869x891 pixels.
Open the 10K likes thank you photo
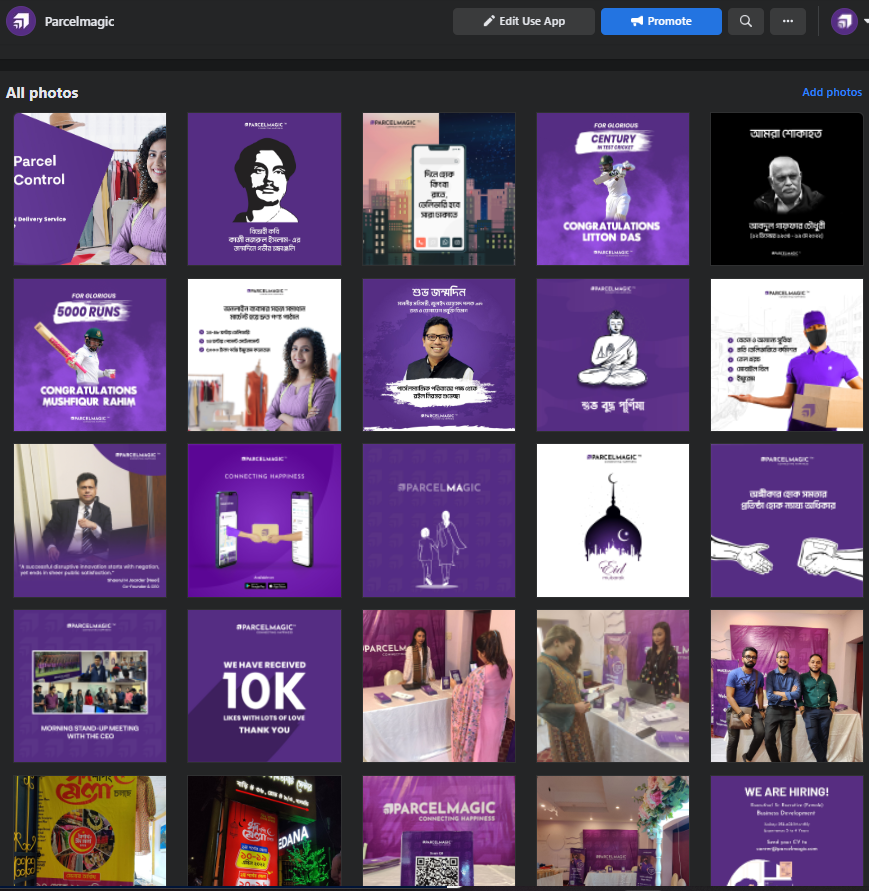pyautogui.click(x=264, y=686)
